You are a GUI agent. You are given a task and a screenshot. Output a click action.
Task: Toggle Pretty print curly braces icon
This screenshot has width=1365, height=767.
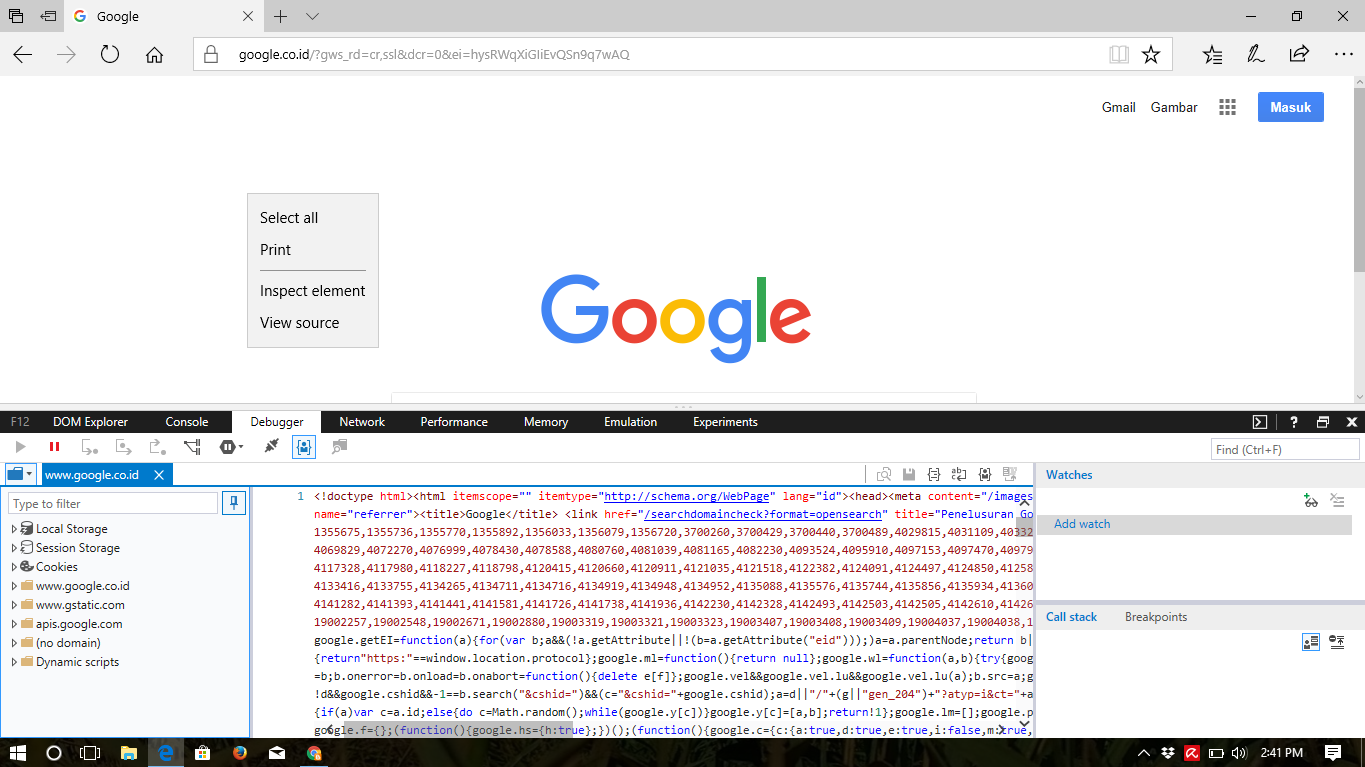934,474
